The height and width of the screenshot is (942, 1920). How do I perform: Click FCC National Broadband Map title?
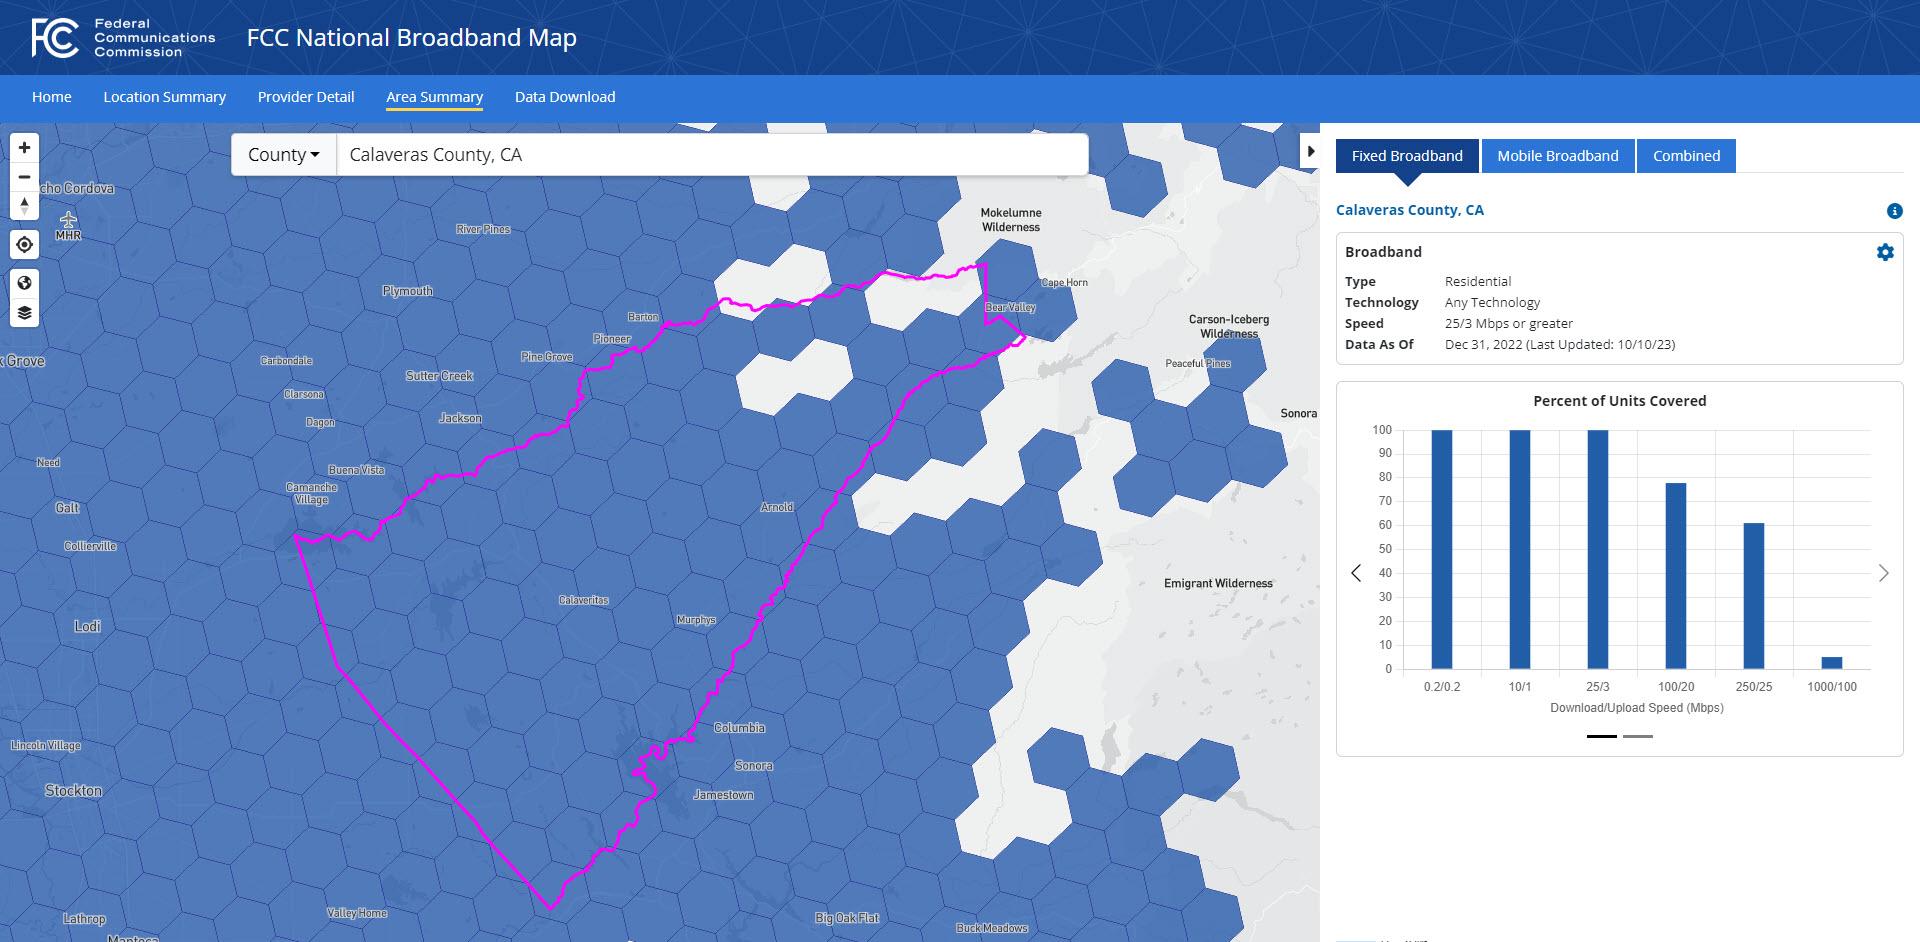(x=412, y=38)
